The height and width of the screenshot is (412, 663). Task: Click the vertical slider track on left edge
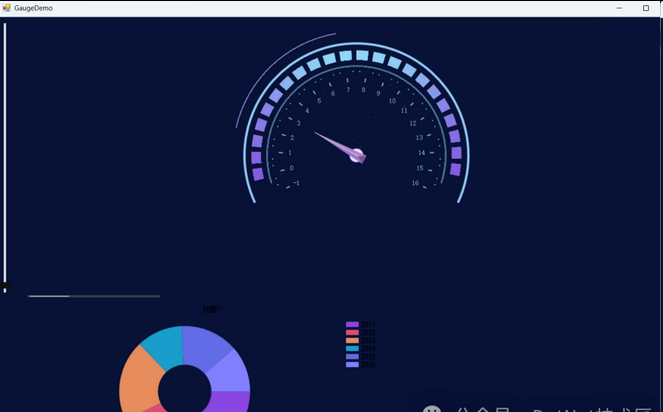click(x=5, y=150)
